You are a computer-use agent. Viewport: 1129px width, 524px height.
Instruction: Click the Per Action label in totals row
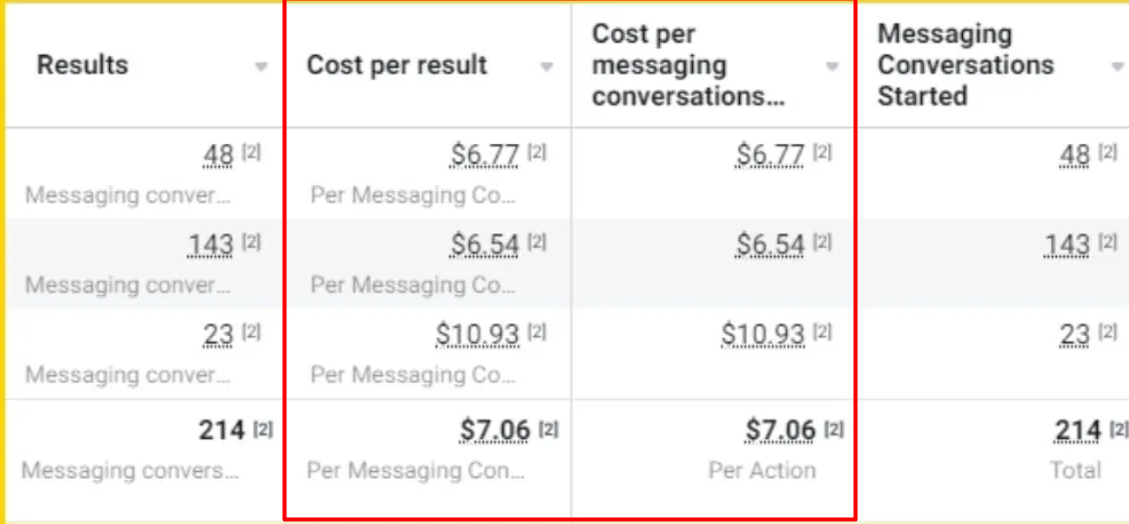click(x=762, y=470)
